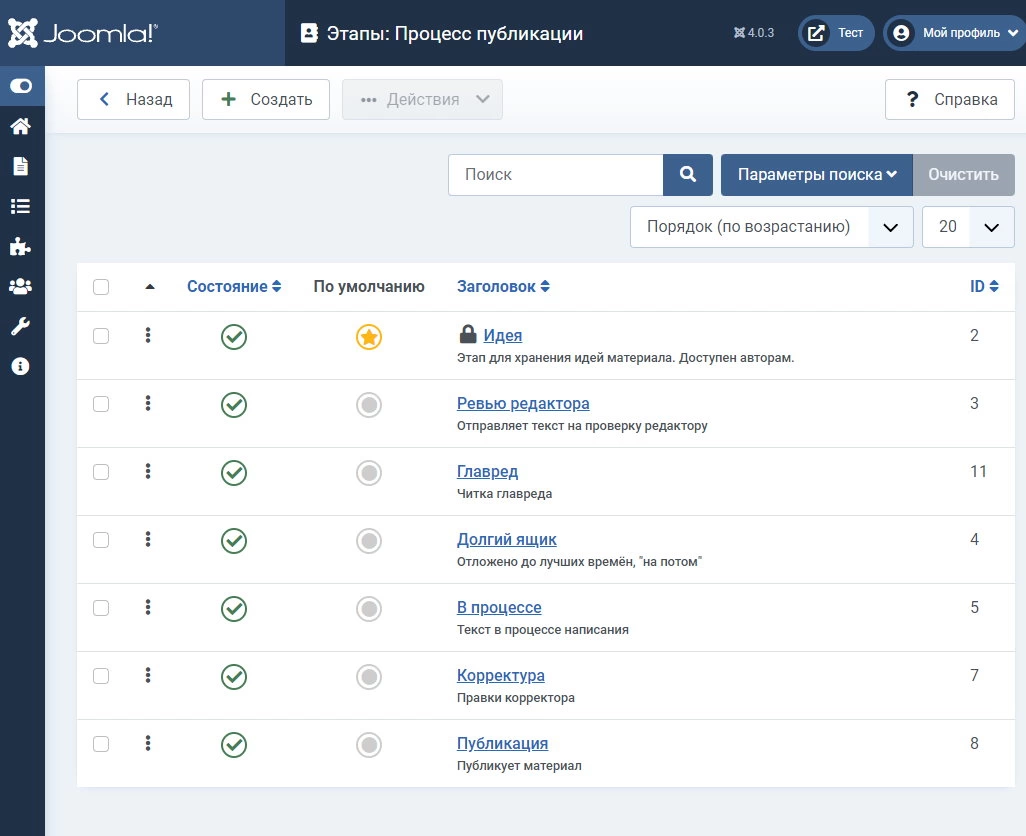The width and height of the screenshot is (1026, 836).
Task: Set Публикация as default stage
Action: pyautogui.click(x=369, y=745)
